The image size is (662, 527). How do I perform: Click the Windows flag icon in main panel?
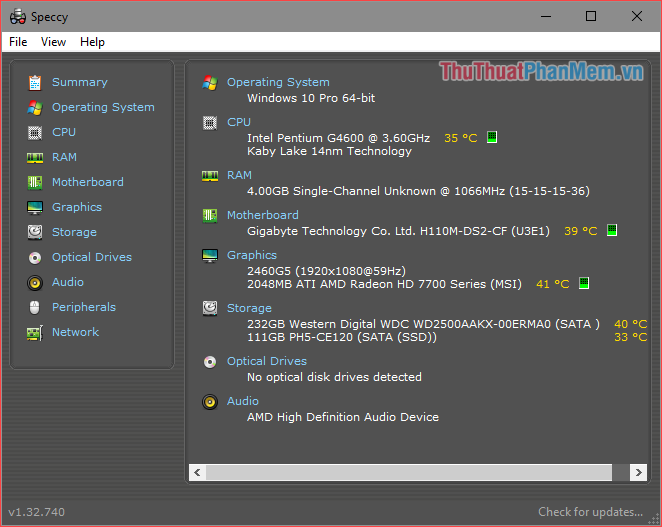pos(210,83)
